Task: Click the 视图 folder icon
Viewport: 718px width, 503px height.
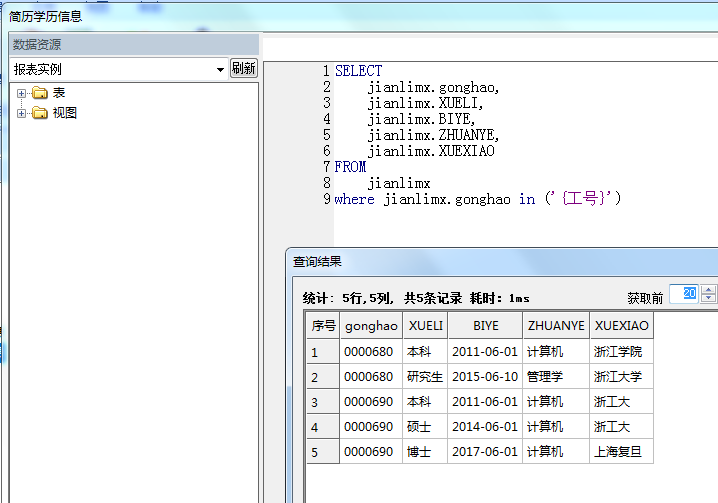Action: [40, 113]
